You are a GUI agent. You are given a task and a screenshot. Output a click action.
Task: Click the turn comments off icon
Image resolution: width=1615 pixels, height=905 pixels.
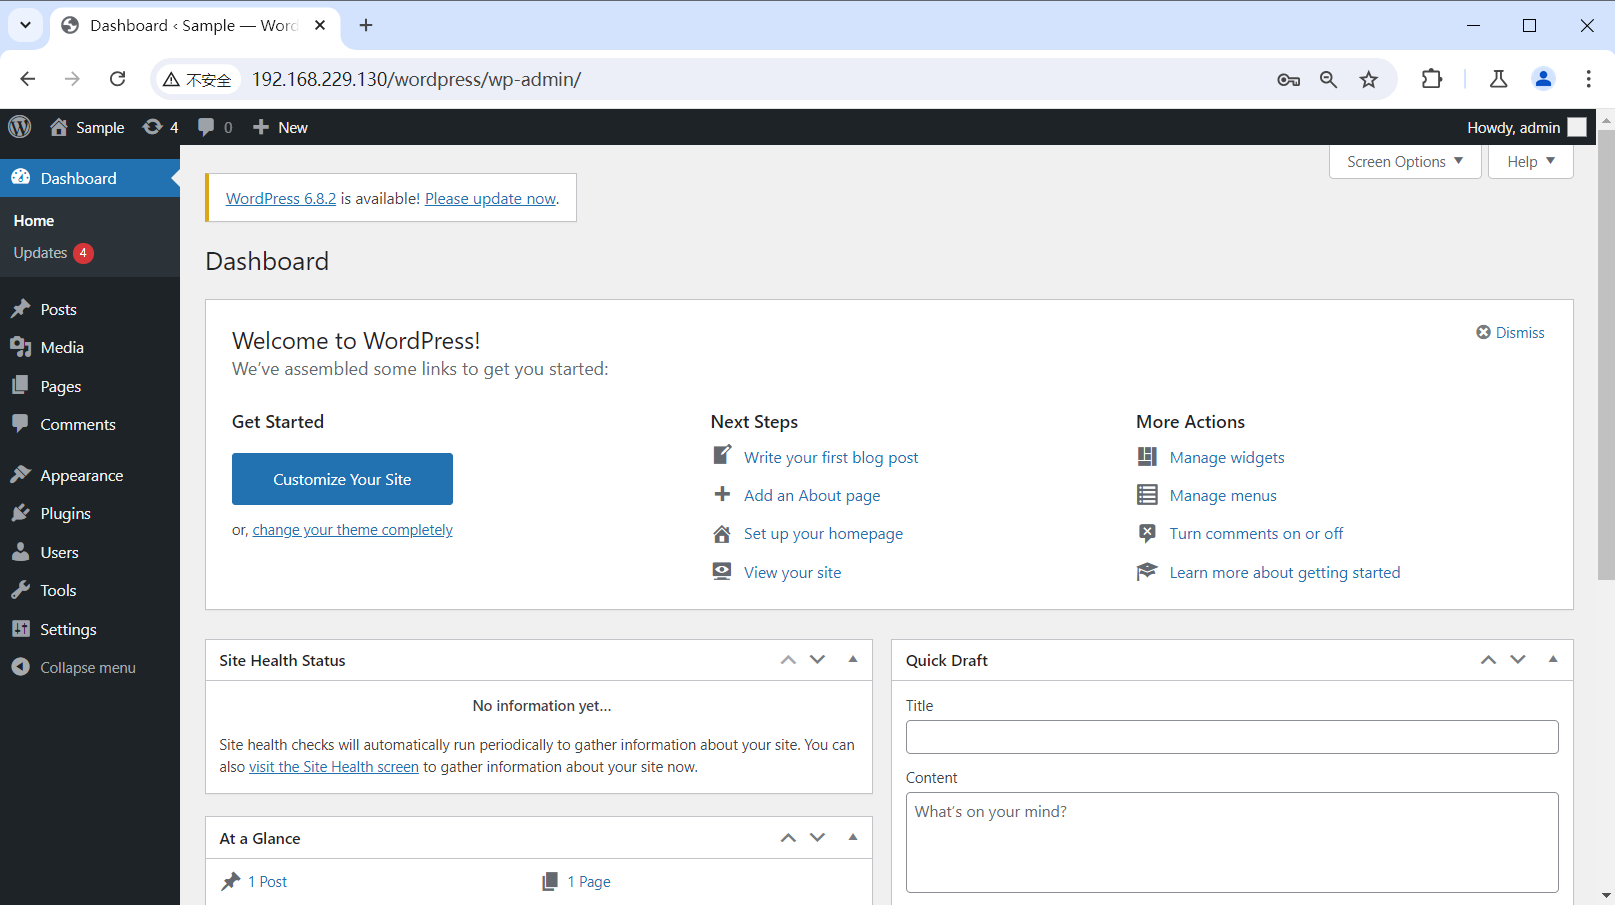click(1147, 533)
